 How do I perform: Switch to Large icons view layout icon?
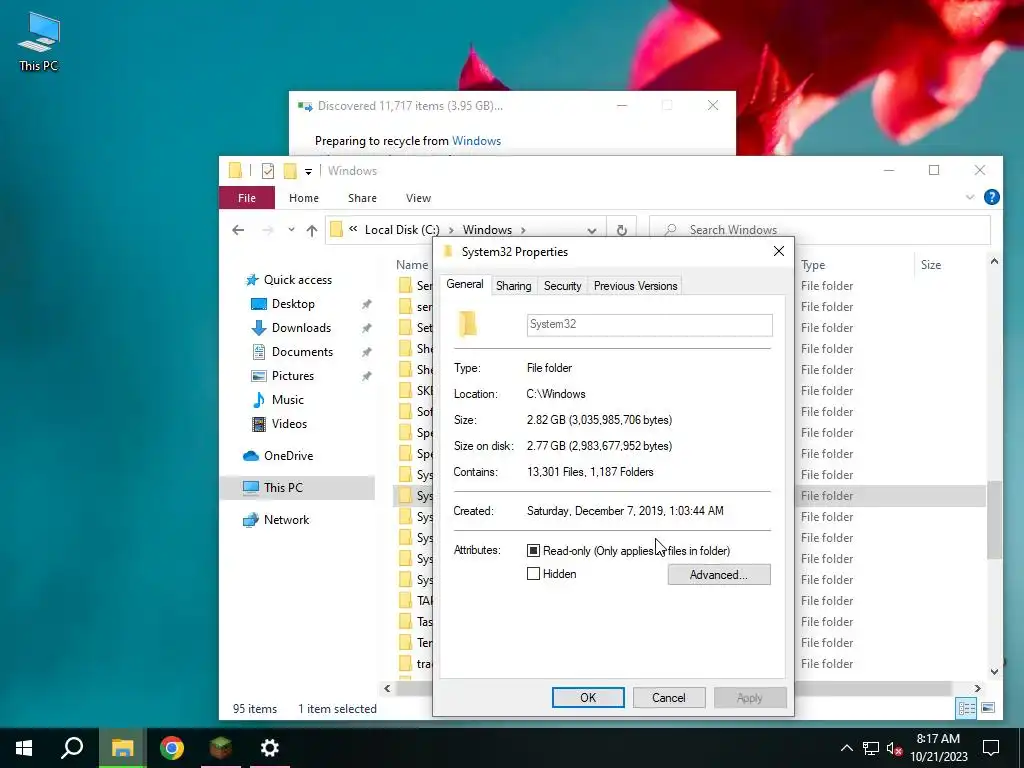[988, 709]
